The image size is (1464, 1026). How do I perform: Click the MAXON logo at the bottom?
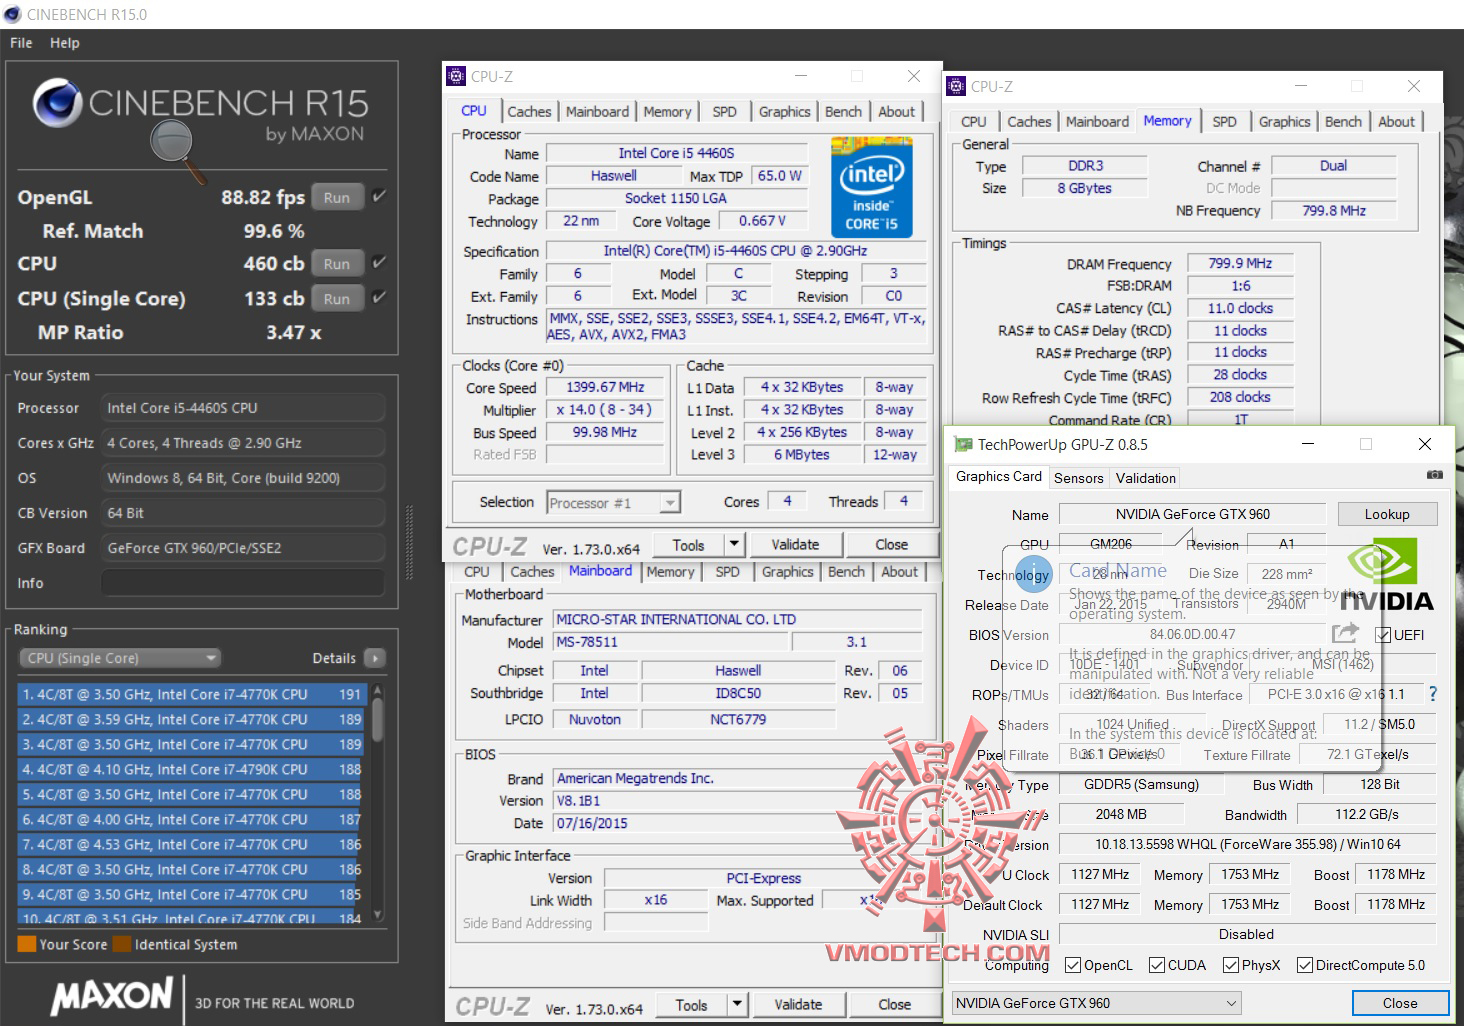click(x=112, y=996)
